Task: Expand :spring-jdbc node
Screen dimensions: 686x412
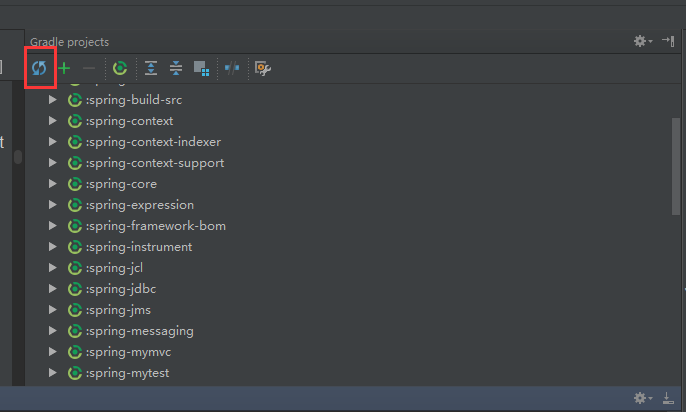Action: click(52, 289)
